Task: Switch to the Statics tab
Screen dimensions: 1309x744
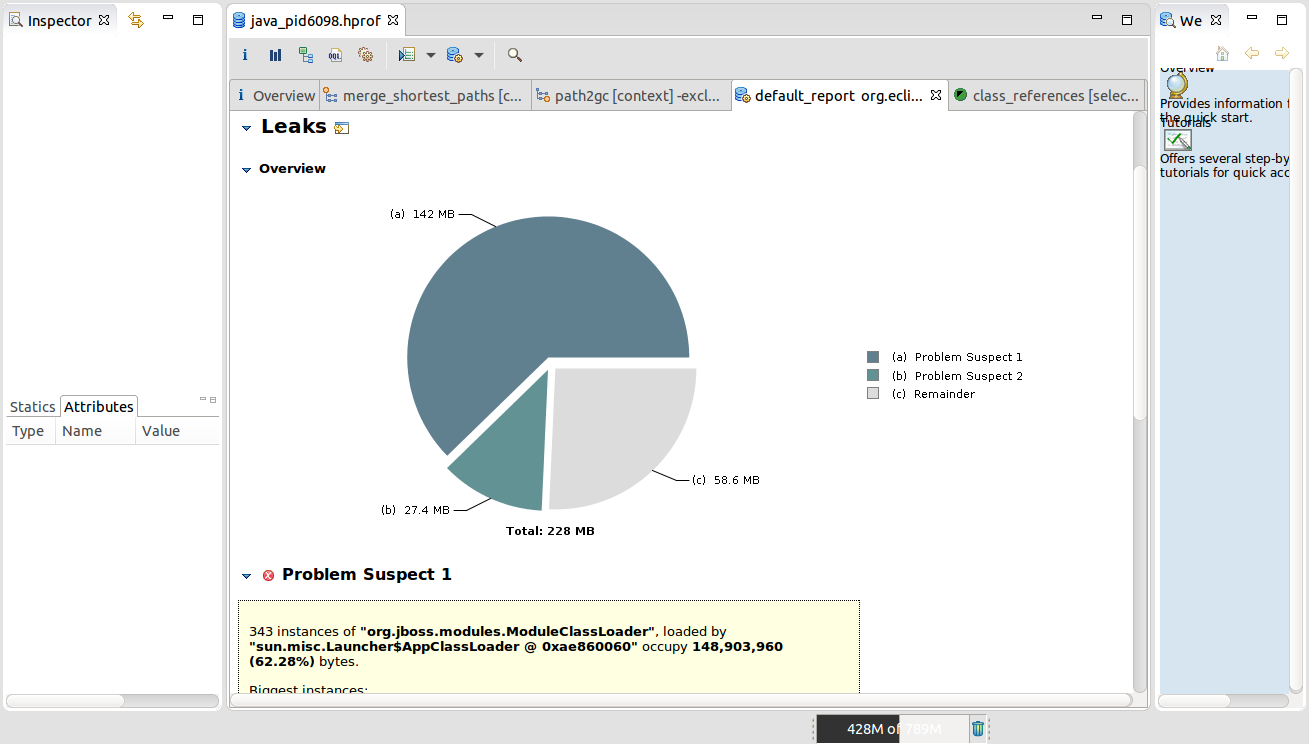Action: tap(33, 407)
